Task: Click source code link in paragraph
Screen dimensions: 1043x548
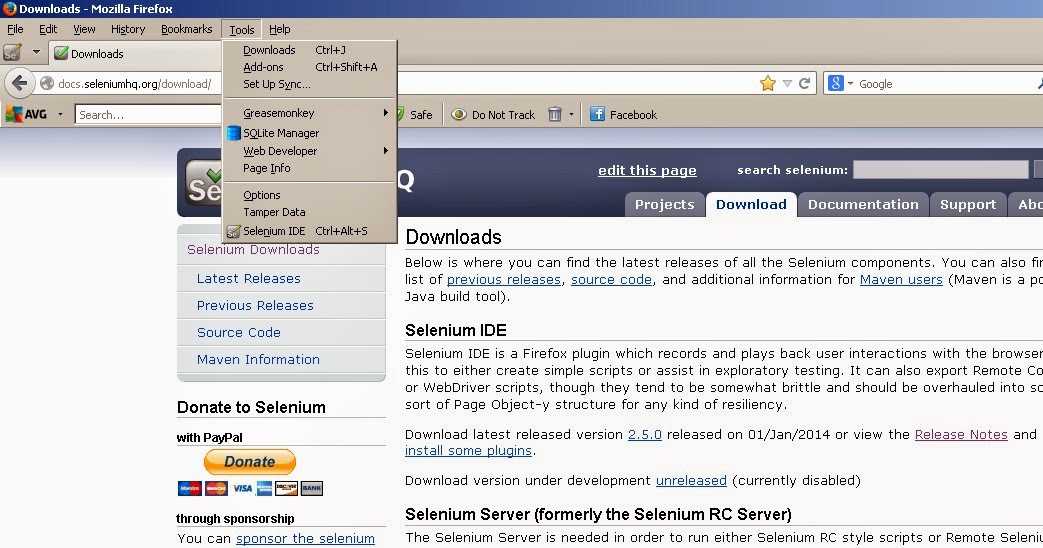Action: point(611,279)
